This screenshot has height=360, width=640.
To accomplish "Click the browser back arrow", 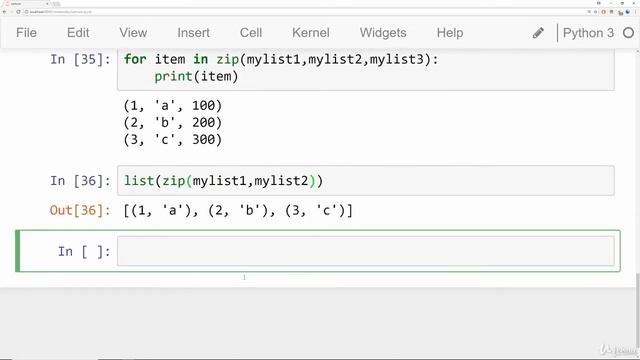I will coord(4,12).
